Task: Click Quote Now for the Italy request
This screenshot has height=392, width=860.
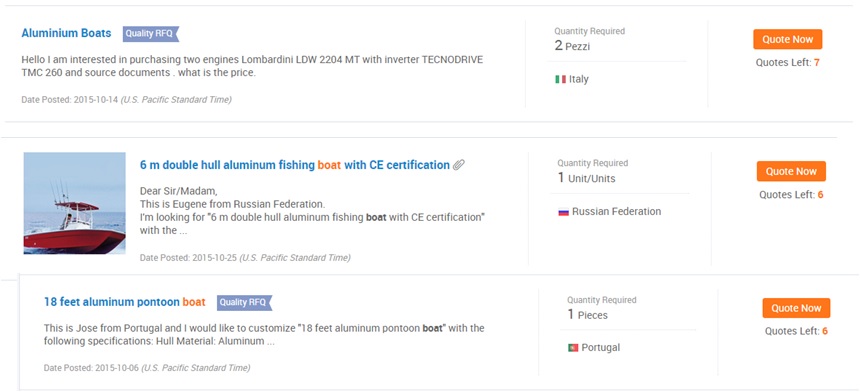Action: pos(787,39)
